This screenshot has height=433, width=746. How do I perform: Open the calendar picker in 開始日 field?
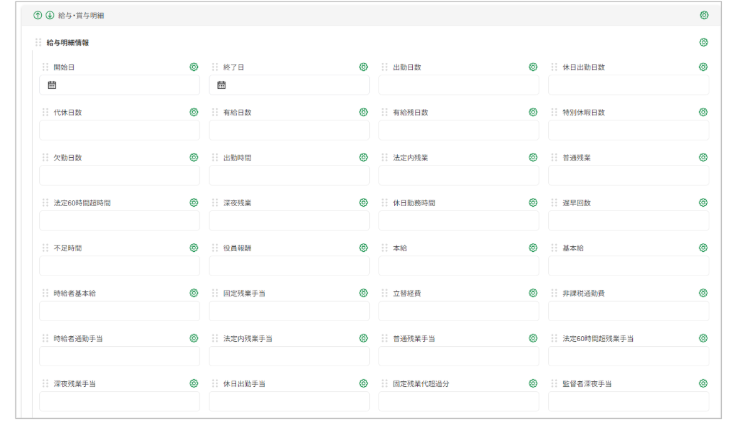click(52, 85)
